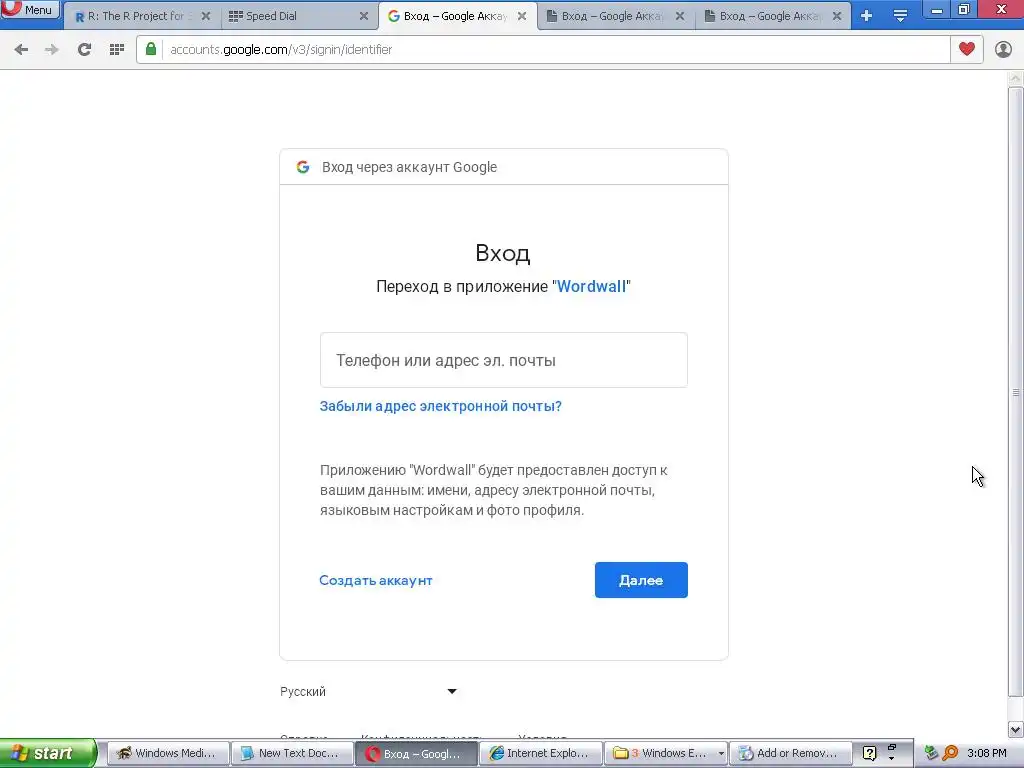Click 'Забыли адрес электронной почты?' link
1024x768 pixels.
point(440,406)
